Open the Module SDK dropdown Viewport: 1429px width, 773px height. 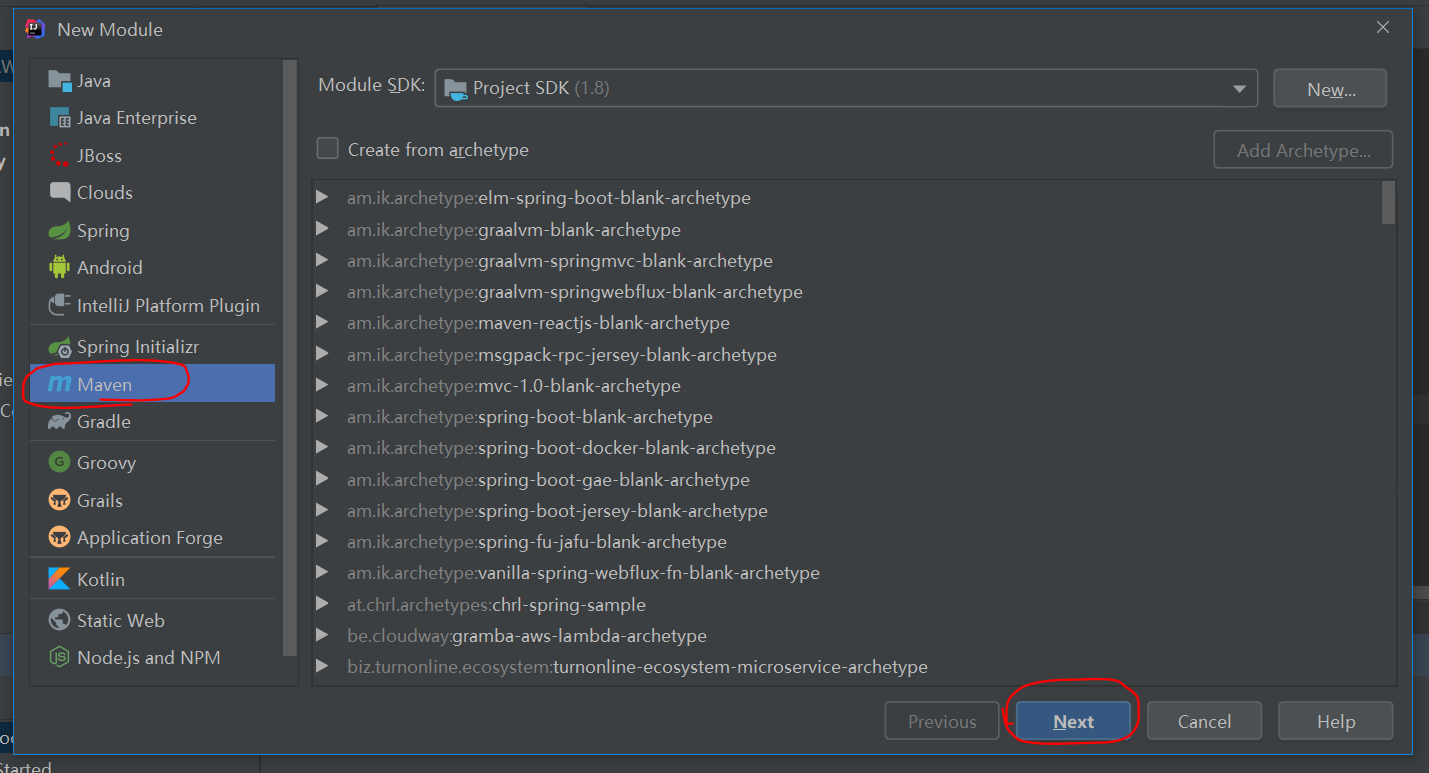click(846, 88)
